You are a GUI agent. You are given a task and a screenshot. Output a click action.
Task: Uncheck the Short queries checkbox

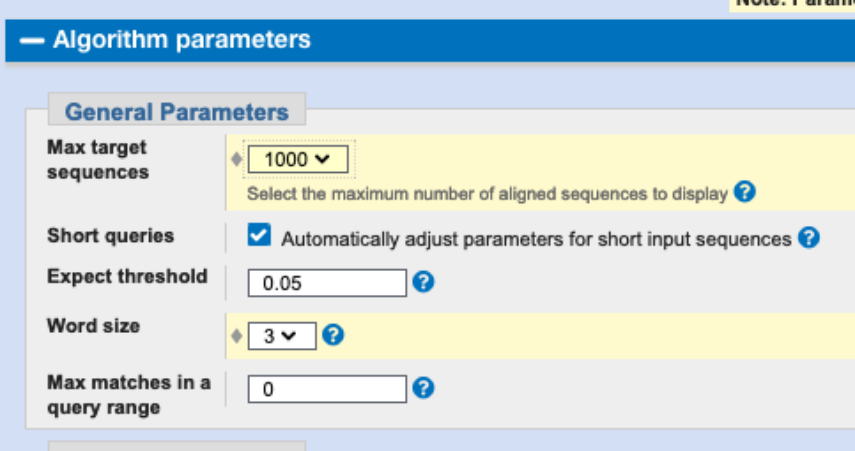[x=259, y=235]
